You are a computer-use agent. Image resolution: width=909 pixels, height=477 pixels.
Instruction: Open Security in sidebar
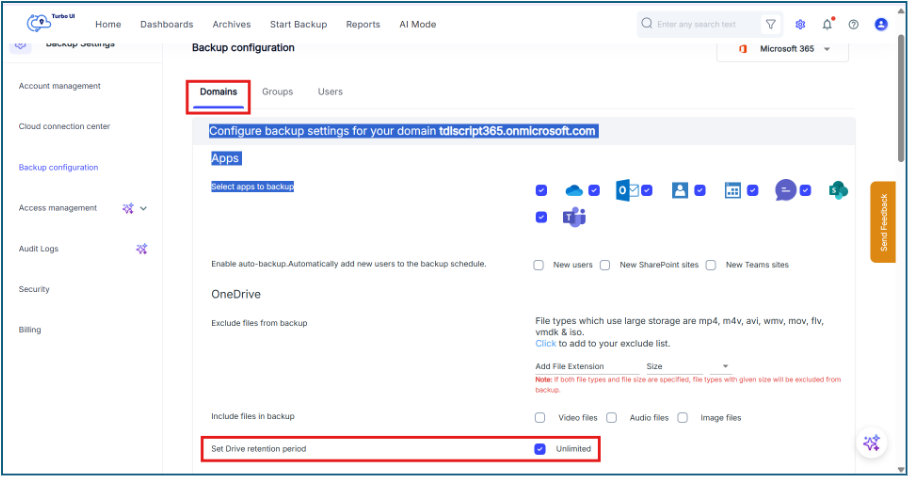click(x=34, y=289)
